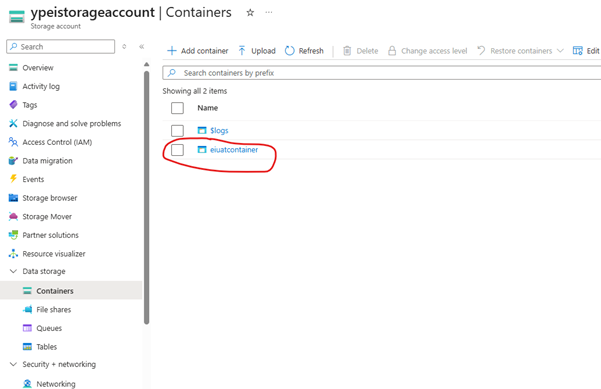Click the Restore containers undo icon
601x389 pixels.
click(481, 51)
